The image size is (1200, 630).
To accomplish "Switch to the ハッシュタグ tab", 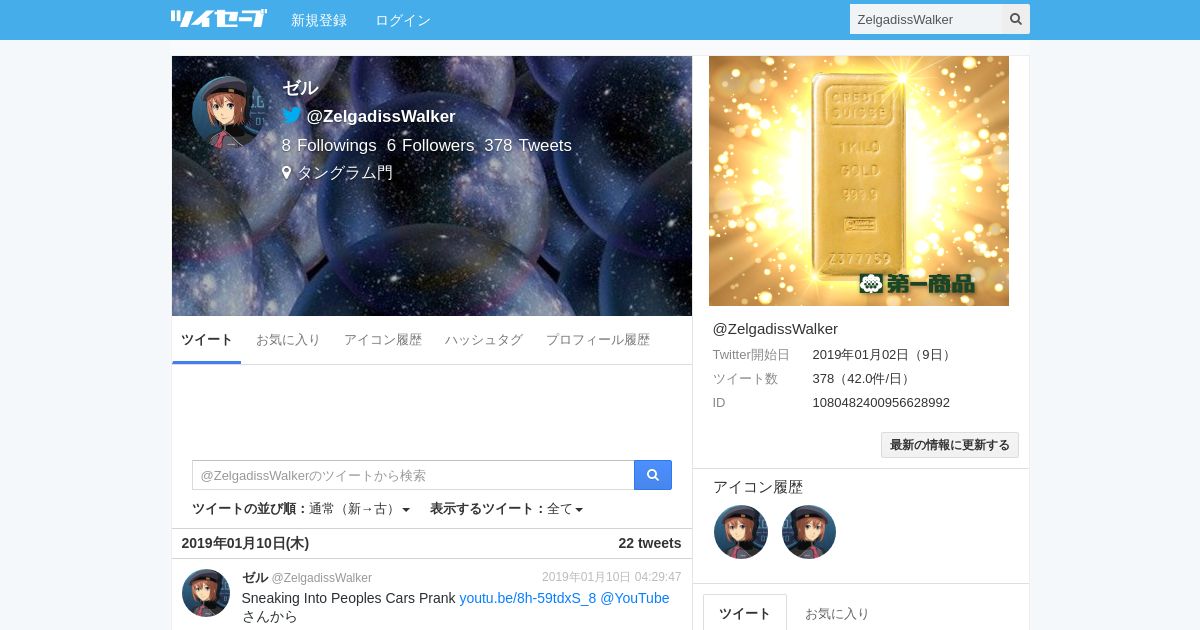I will pyautogui.click(x=484, y=340).
